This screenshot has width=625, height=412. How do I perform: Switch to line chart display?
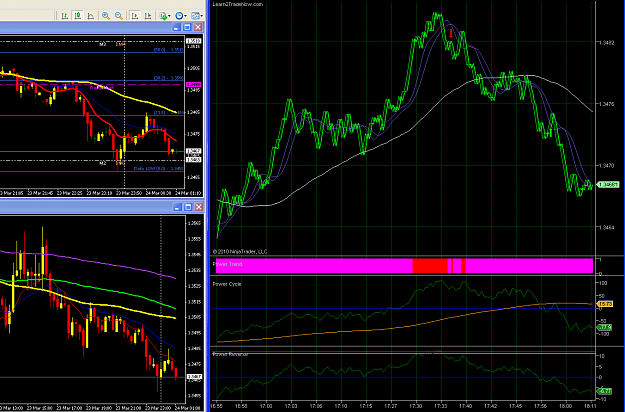point(90,16)
